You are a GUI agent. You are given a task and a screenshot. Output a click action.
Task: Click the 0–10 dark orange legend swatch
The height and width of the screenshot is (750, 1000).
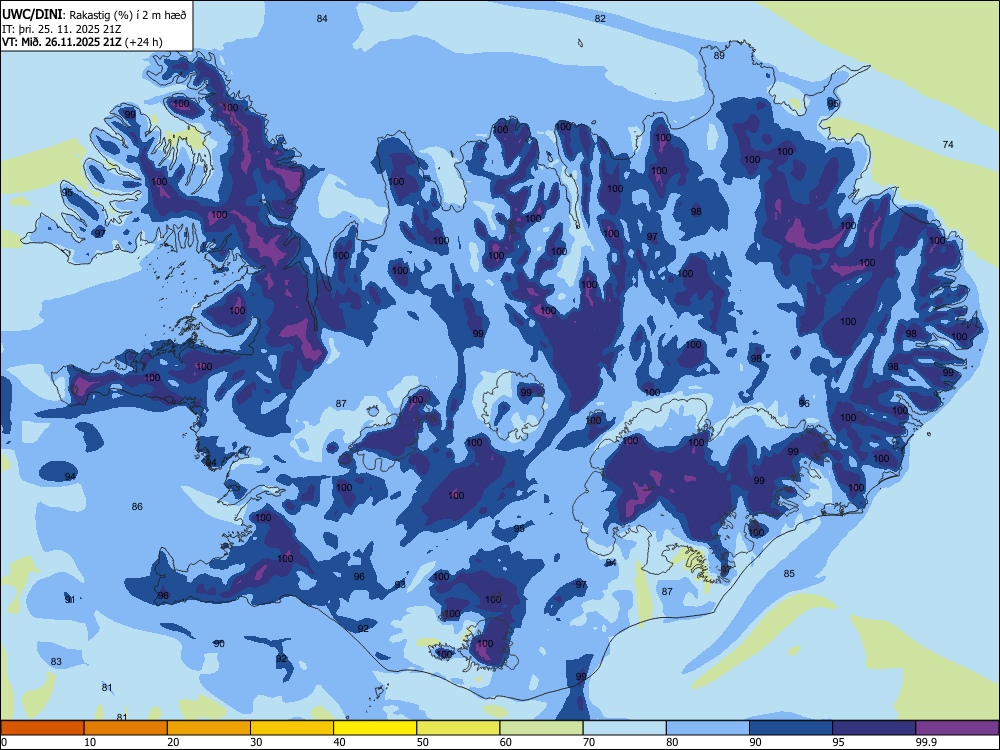42,728
